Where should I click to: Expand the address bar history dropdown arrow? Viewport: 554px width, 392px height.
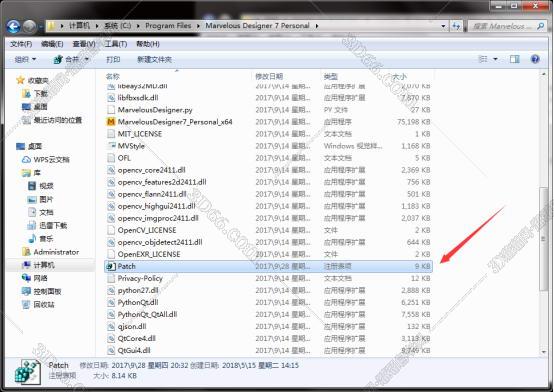click(x=443, y=26)
